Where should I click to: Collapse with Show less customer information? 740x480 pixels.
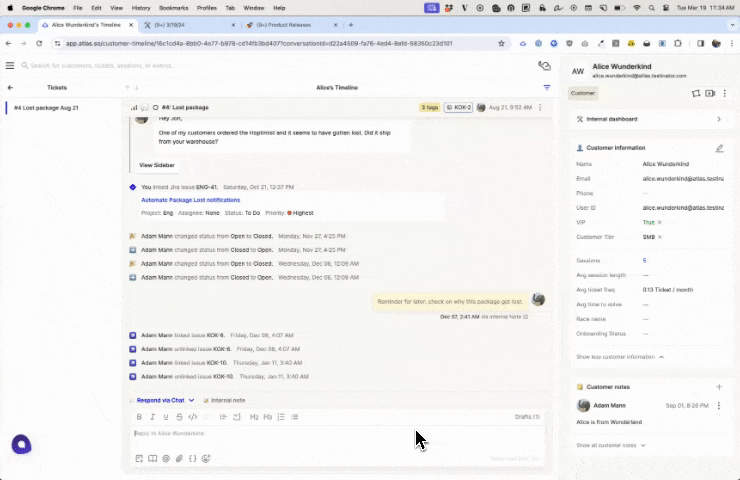click(x=620, y=357)
